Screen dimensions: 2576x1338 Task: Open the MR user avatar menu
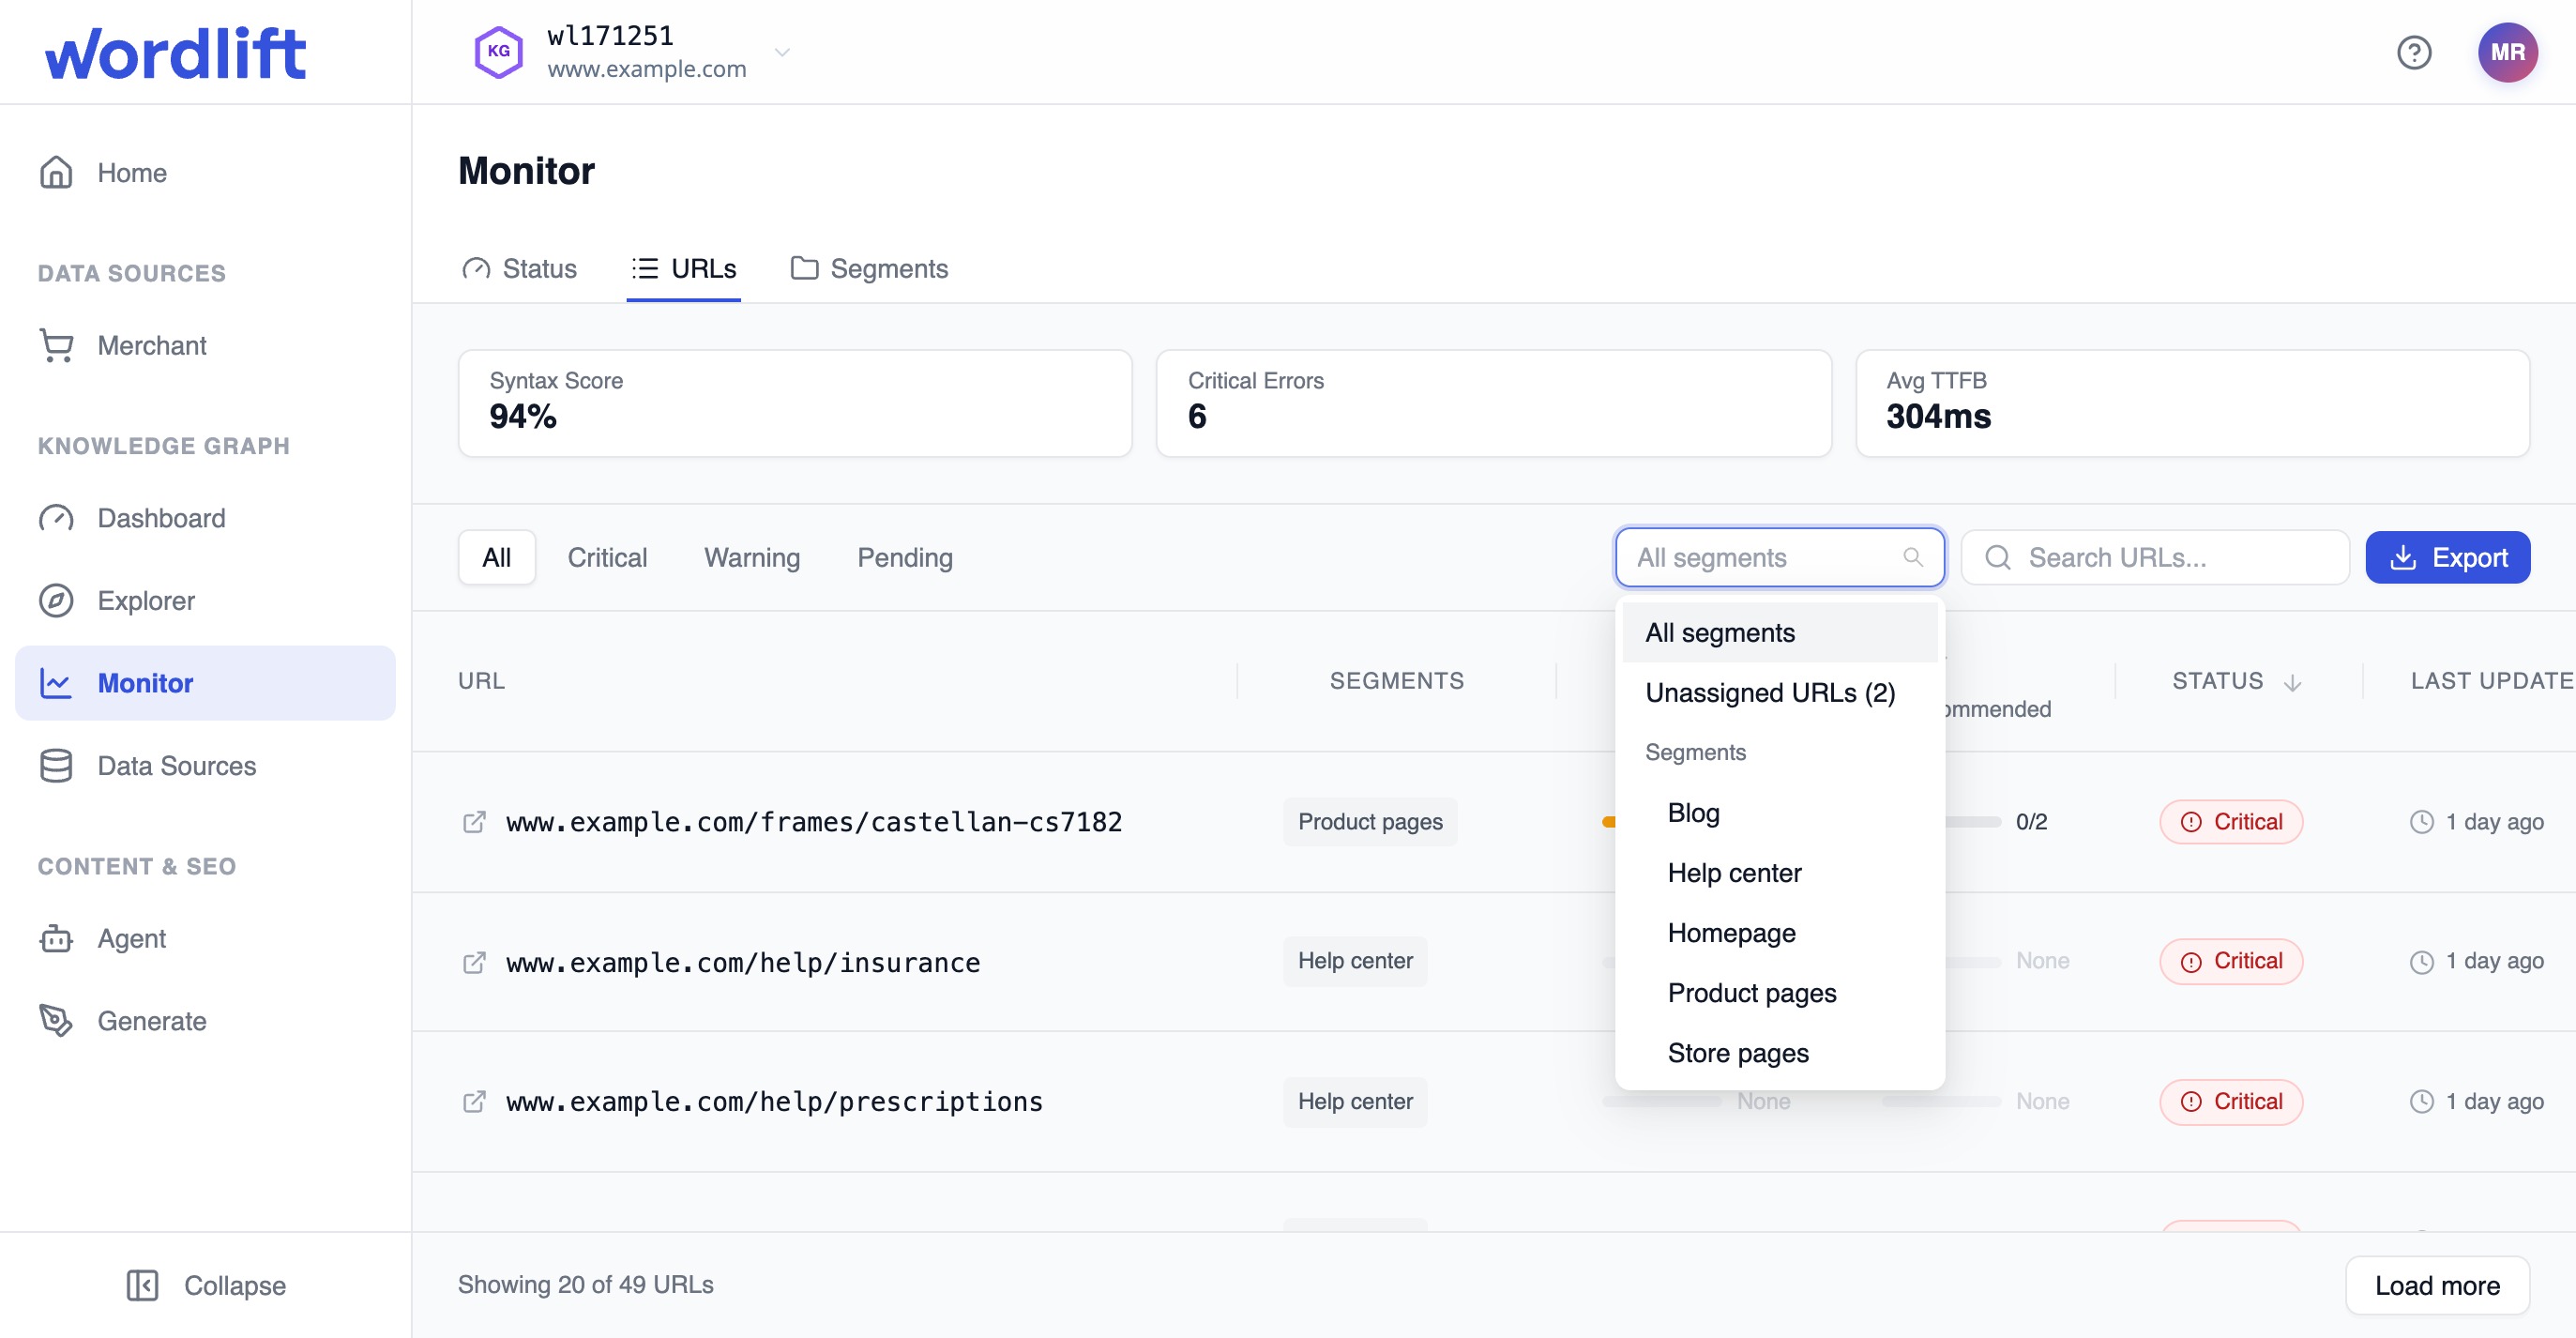pyautogui.click(x=2507, y=52)
